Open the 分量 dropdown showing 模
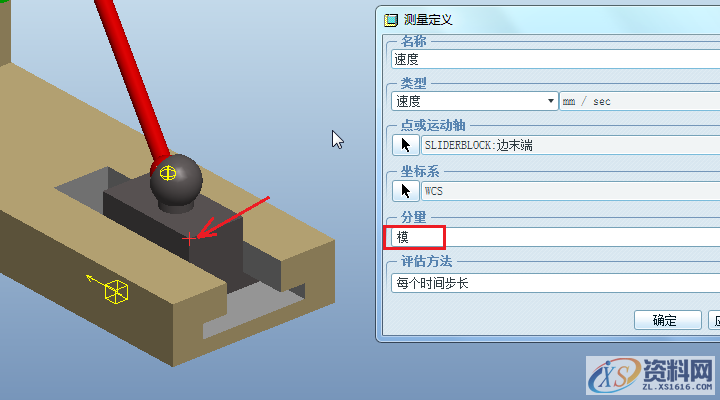 pyautogui.click(x=556, y=237)
